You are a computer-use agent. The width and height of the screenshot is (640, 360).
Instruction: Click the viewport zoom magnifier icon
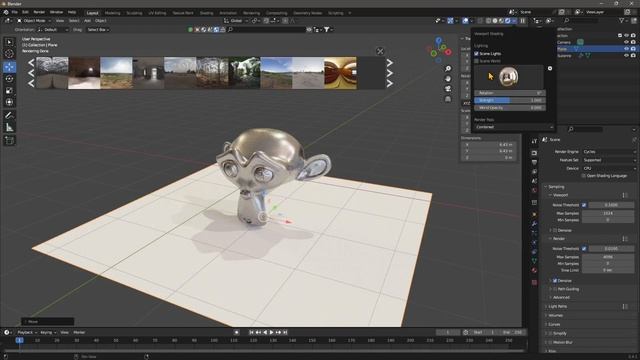pyautogui.click(x=448, y=68)
